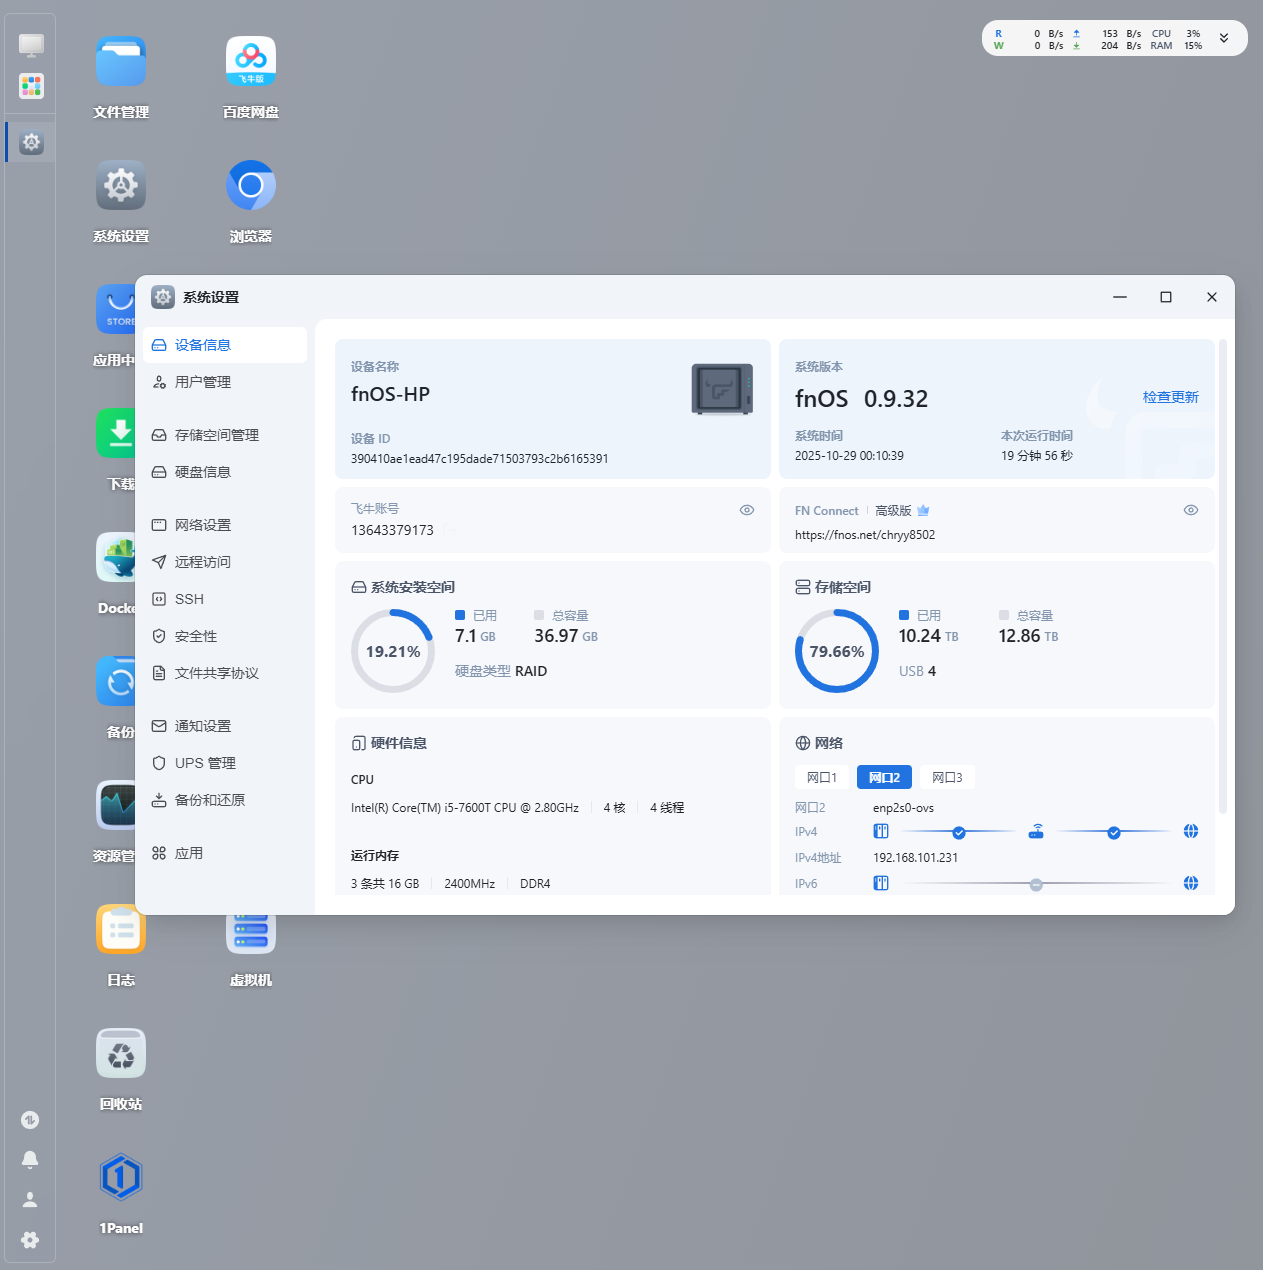
Task: Open 备份和还原 in sidebar
Action: coord(225,800)
